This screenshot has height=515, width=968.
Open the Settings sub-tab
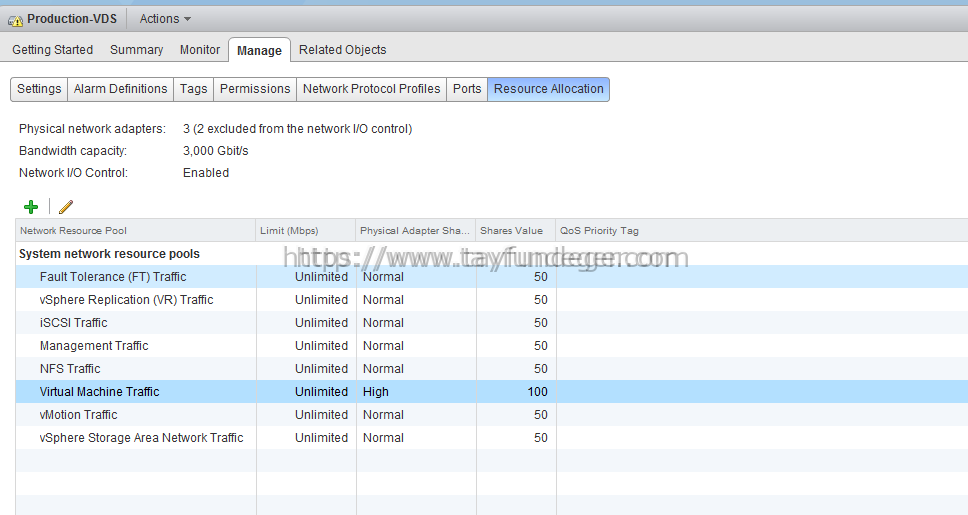39,89
